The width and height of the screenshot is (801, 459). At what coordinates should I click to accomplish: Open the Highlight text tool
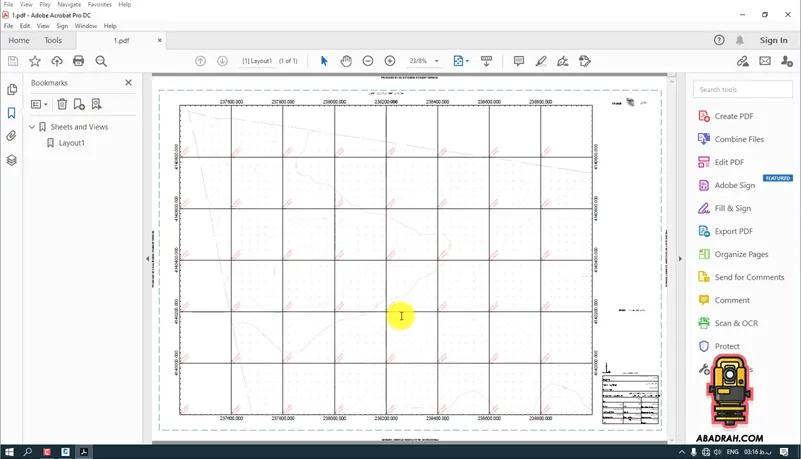[541, 61]
